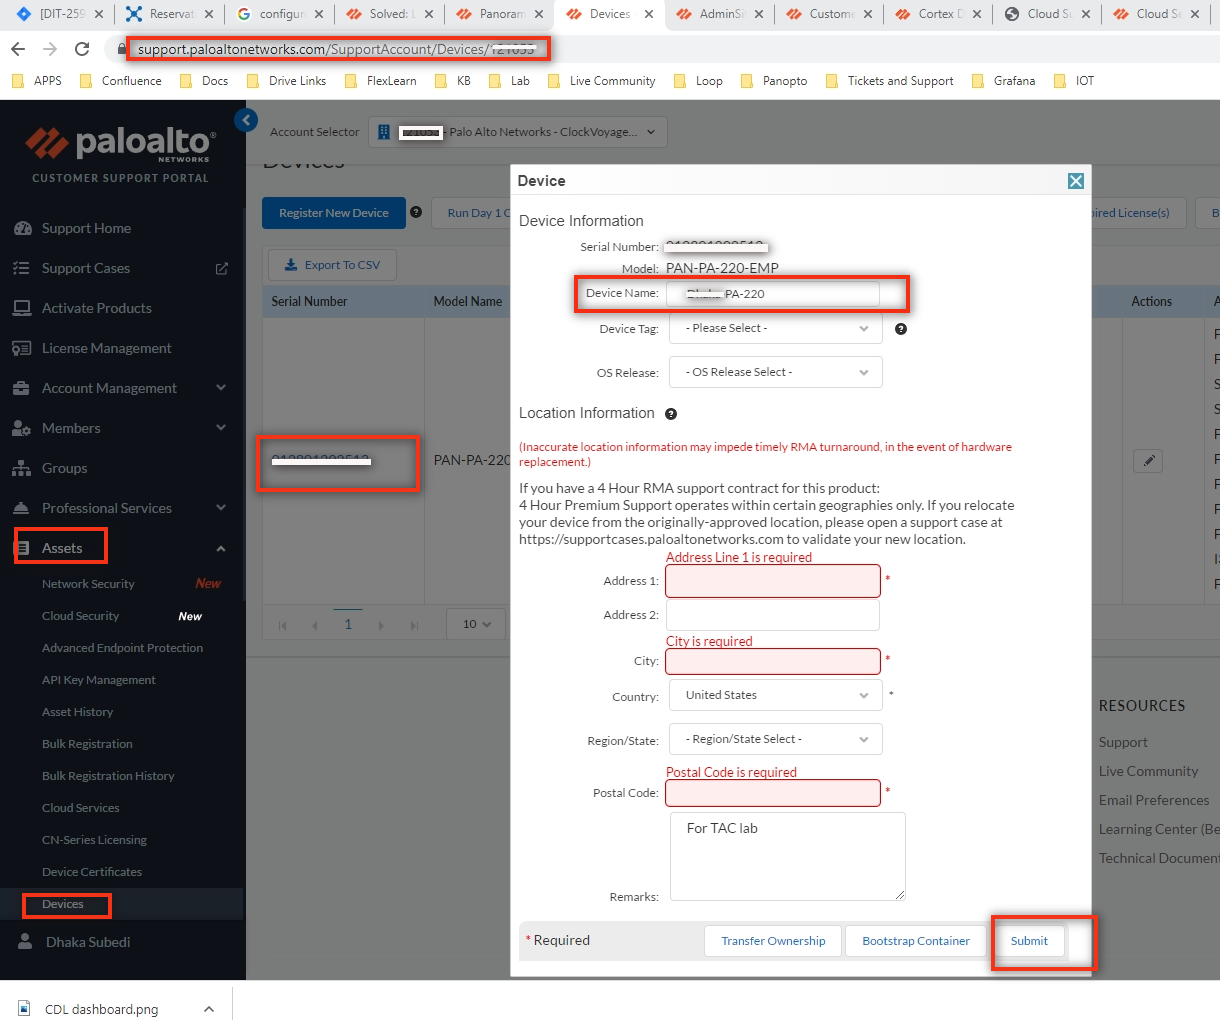Image resolution: width=1220 pixels, height=1020 pixels.
Task: Click the building icon in the Account Selector
Action: click(383, 131)
